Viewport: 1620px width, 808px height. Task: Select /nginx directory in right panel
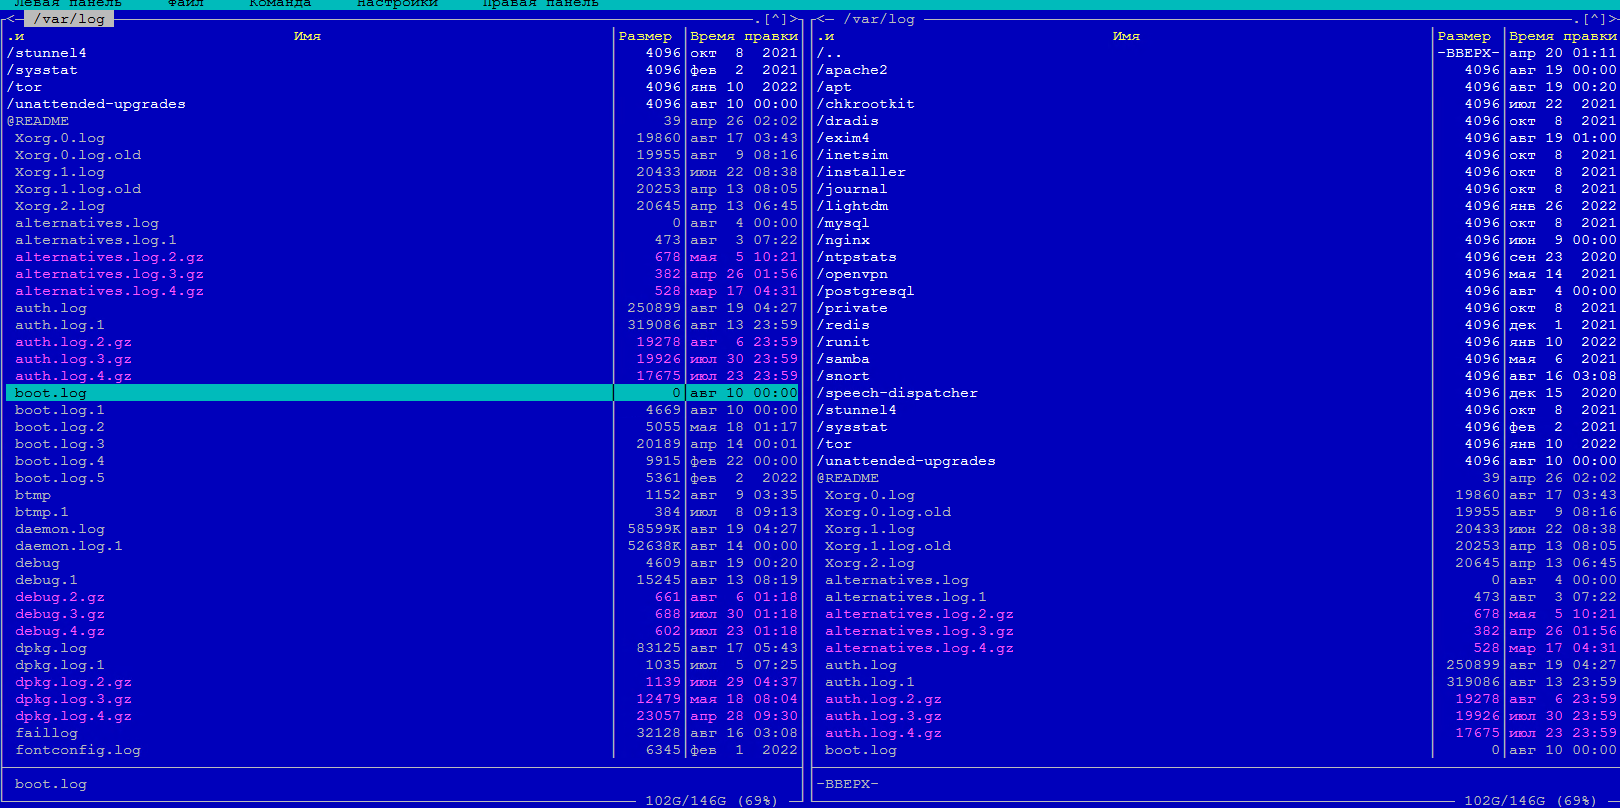point(843,240)
